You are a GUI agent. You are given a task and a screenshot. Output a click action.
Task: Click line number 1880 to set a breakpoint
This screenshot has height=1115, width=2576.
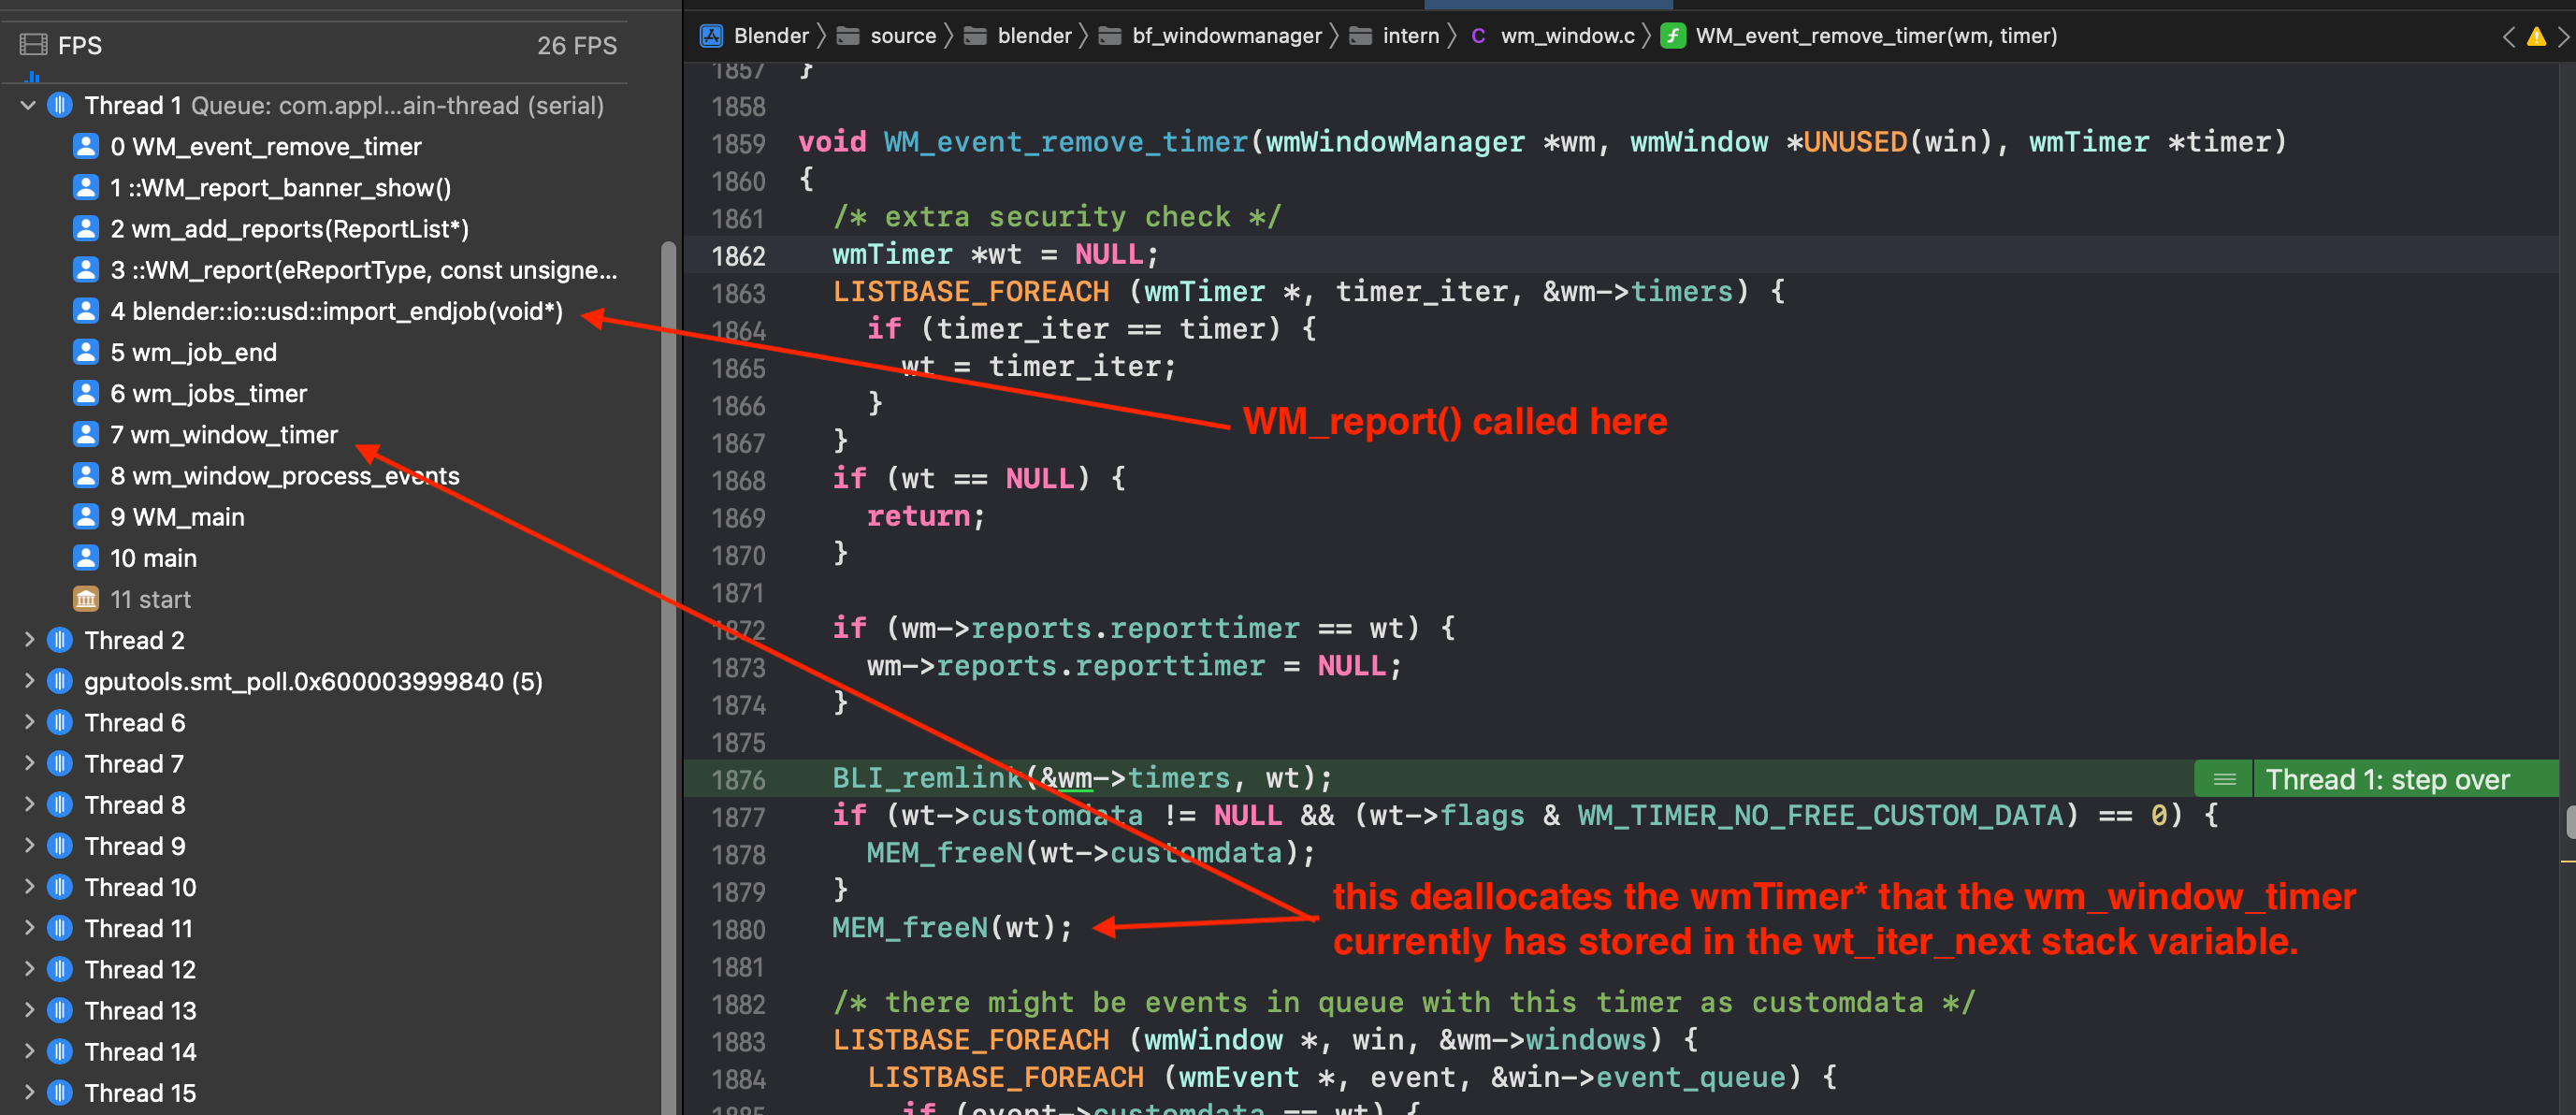click(x=737, y=929)
